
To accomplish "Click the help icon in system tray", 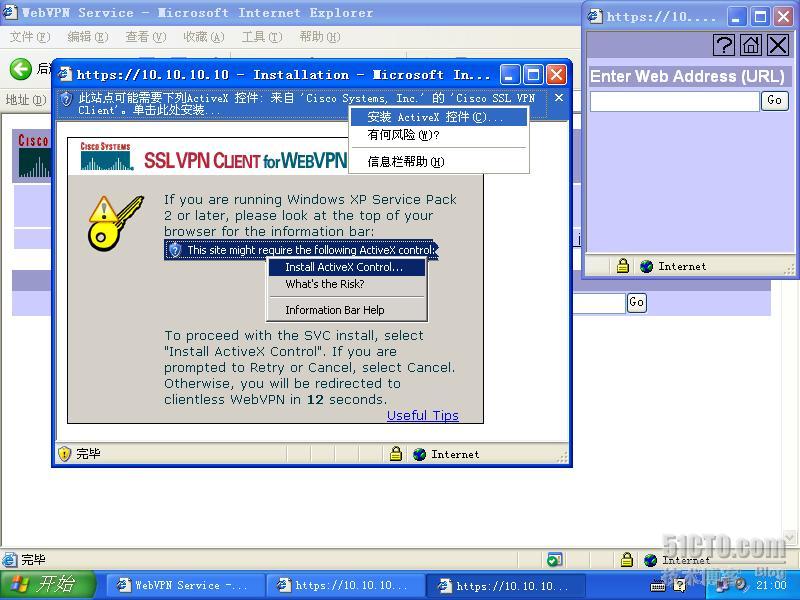I will (x=680, y=585).
